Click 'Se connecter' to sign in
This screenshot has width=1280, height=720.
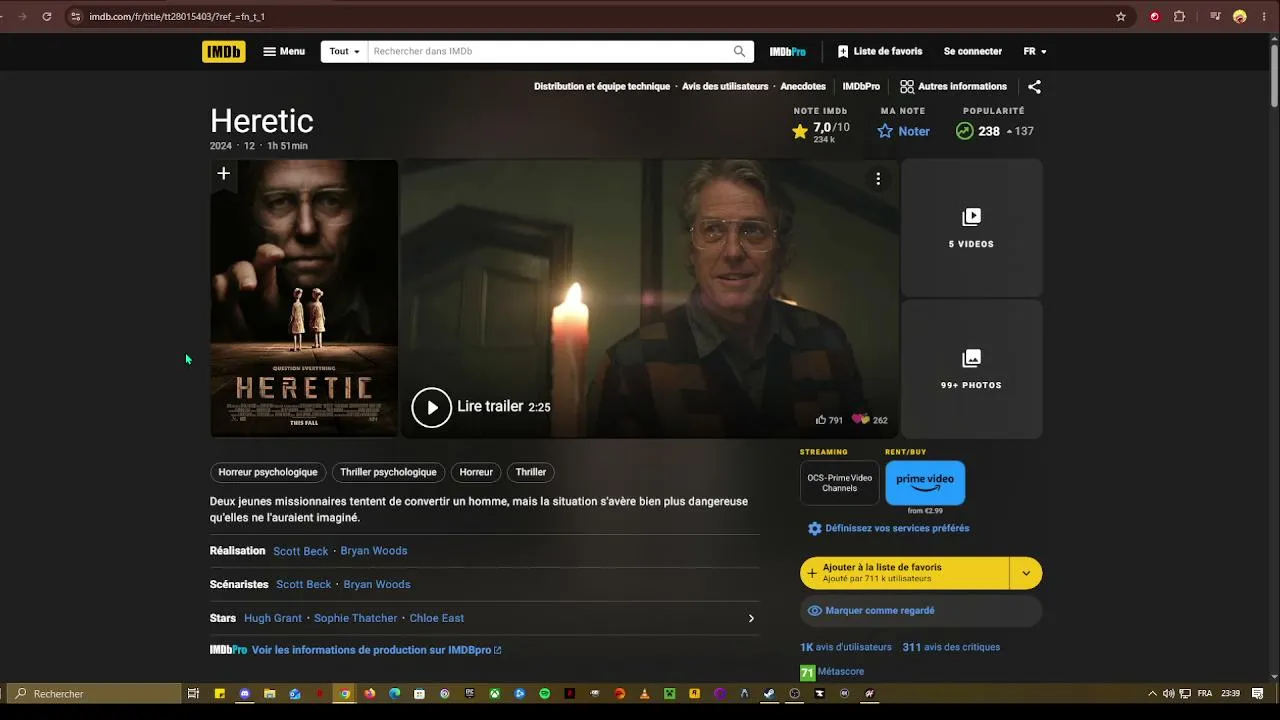tap(973, 51)
